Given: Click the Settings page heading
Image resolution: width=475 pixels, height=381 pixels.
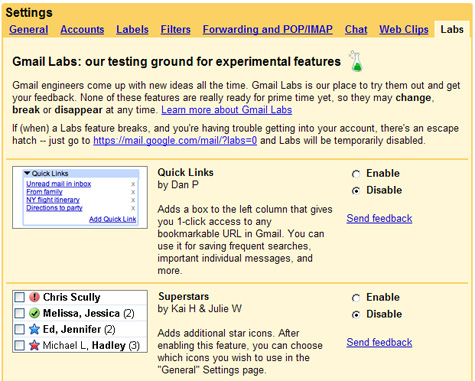Looking at the screenshot, I should pyautogui.click(x=29, y=13).
